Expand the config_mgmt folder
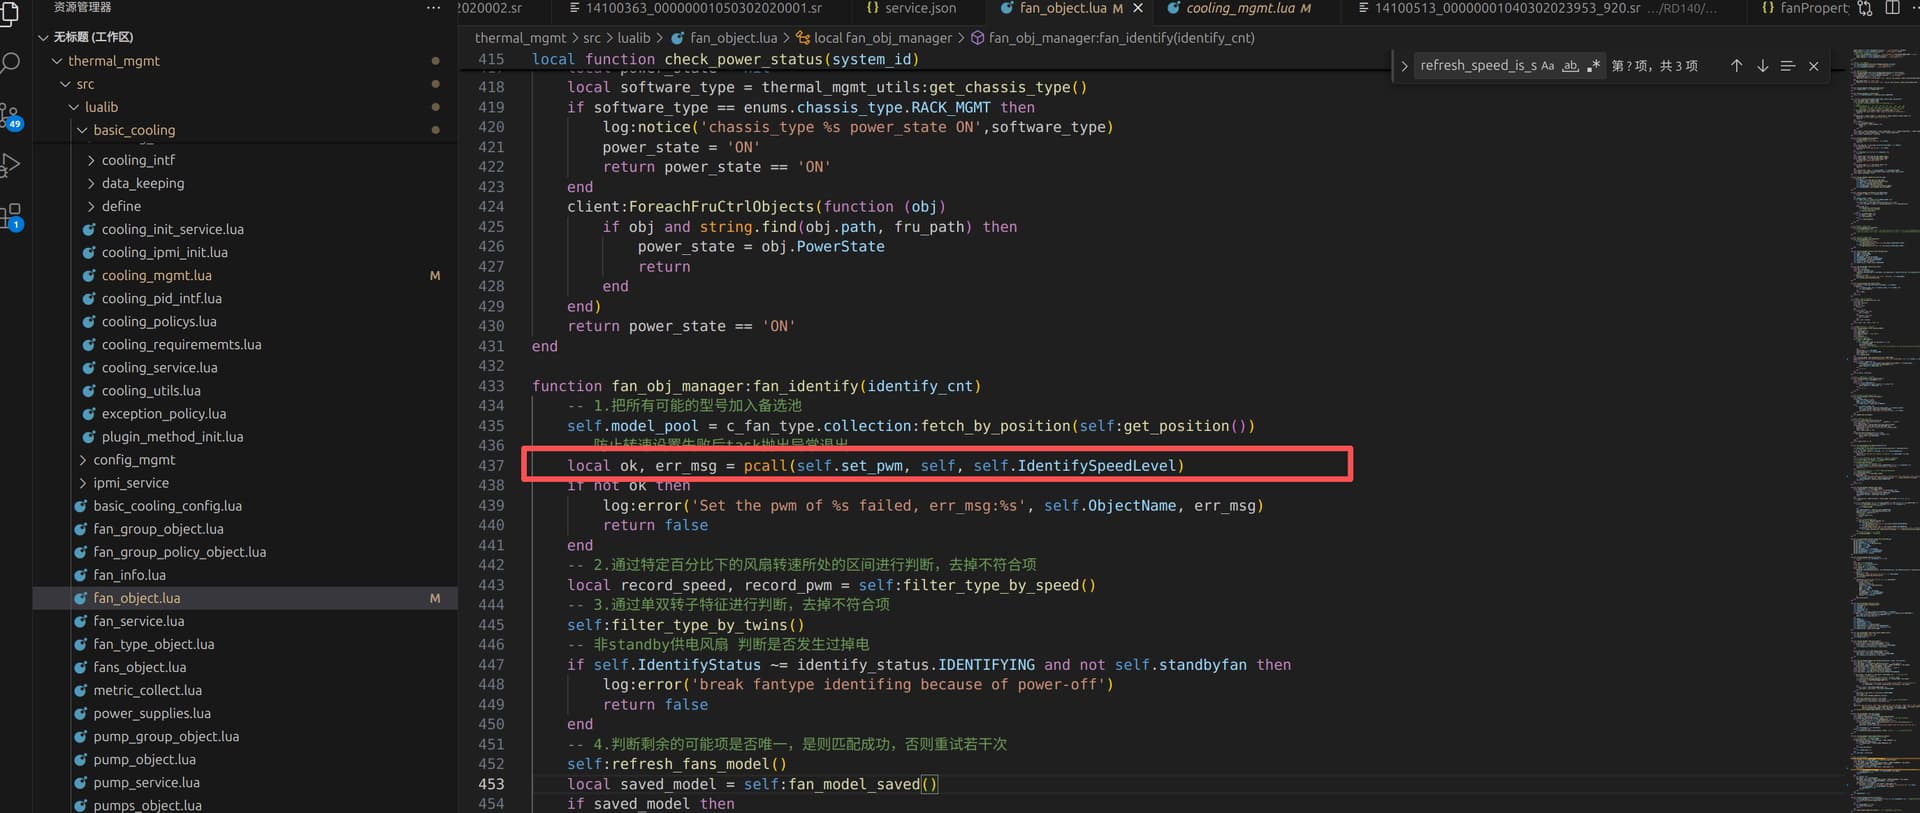This screenshot has width=1920, height=813. pyautogui.click(x=133, y=460)
